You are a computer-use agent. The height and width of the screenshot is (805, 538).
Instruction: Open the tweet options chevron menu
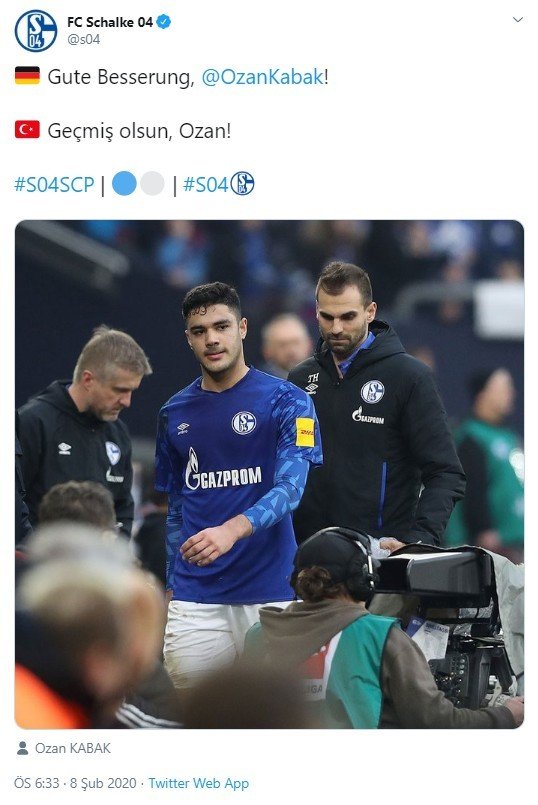coord(517,20)
